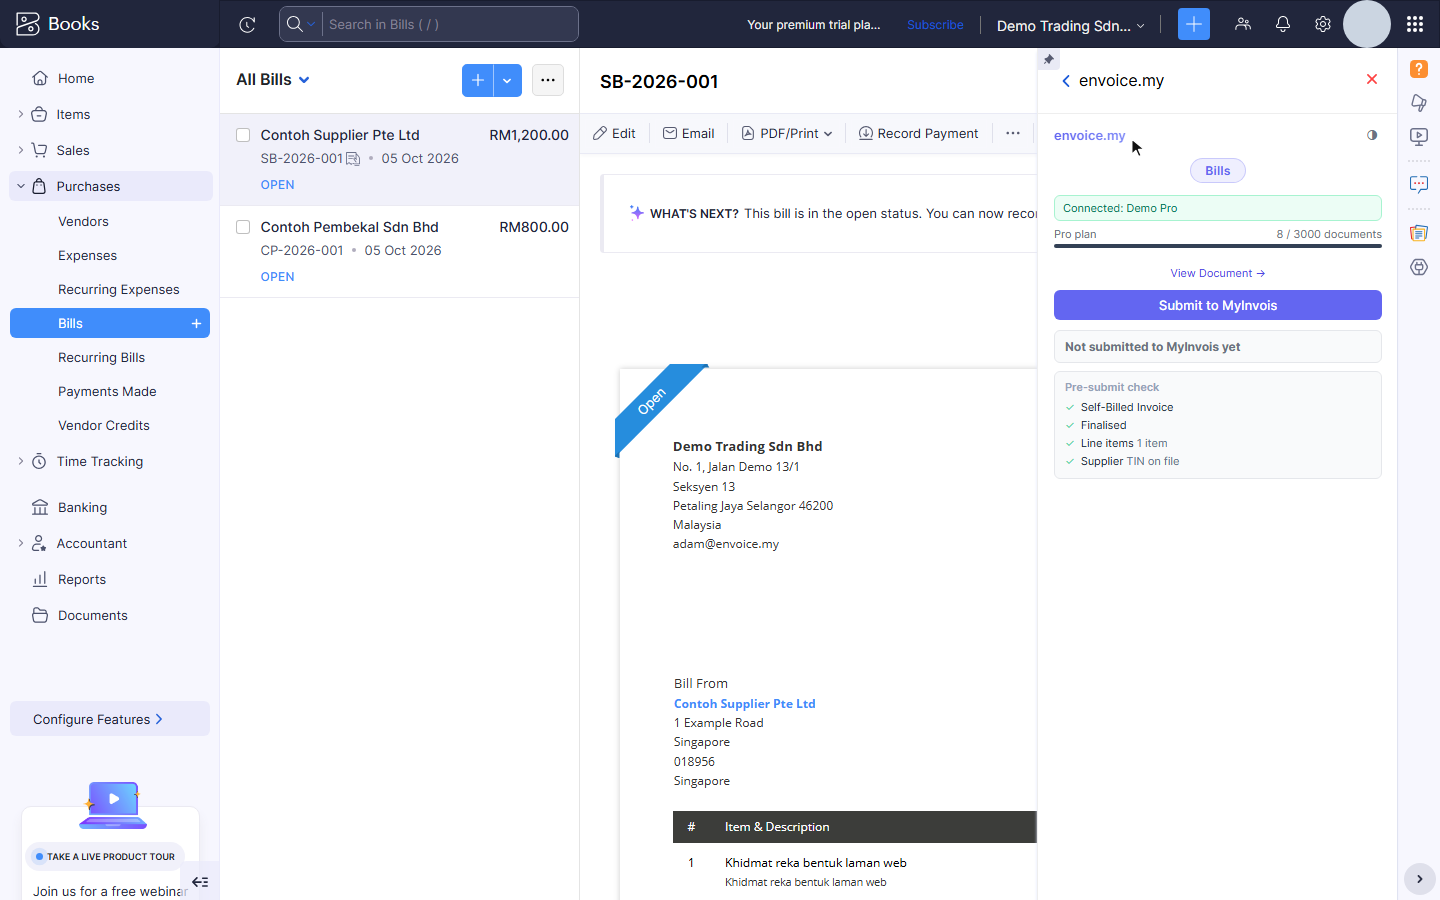Viewport: 1440px width, 900px height.
Task: Open Configure Features
Action: point(110,719)
